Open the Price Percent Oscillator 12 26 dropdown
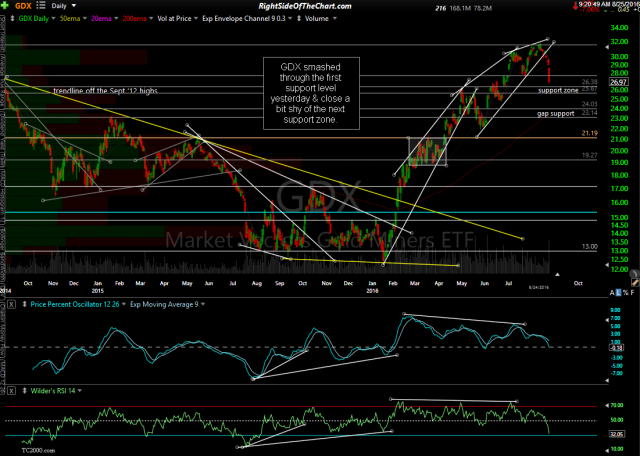The width and height of the screenshot is (640, 456). tap(78, 304)
